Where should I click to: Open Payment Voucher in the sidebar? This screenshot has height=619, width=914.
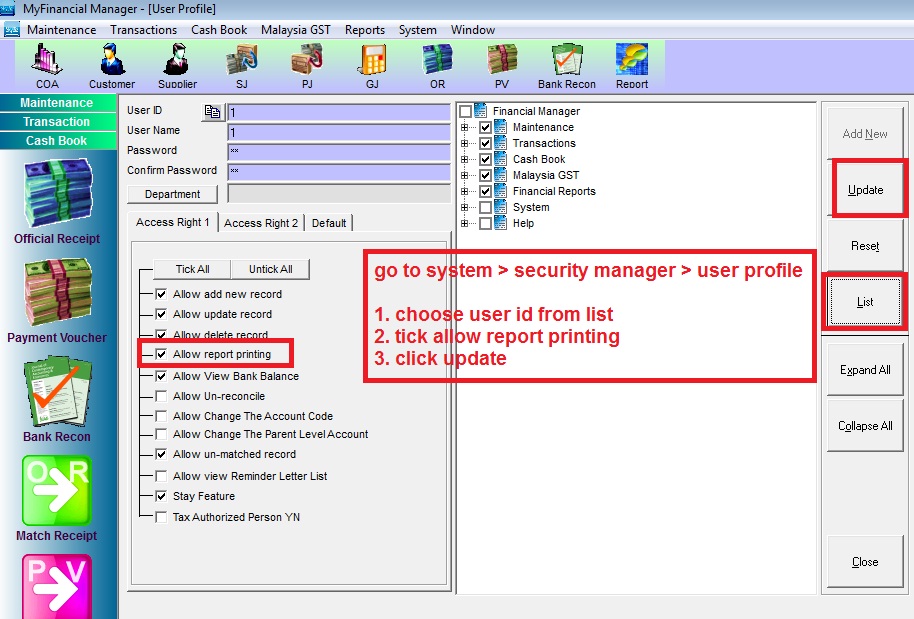pyautogui.click(x=57, y=300)
